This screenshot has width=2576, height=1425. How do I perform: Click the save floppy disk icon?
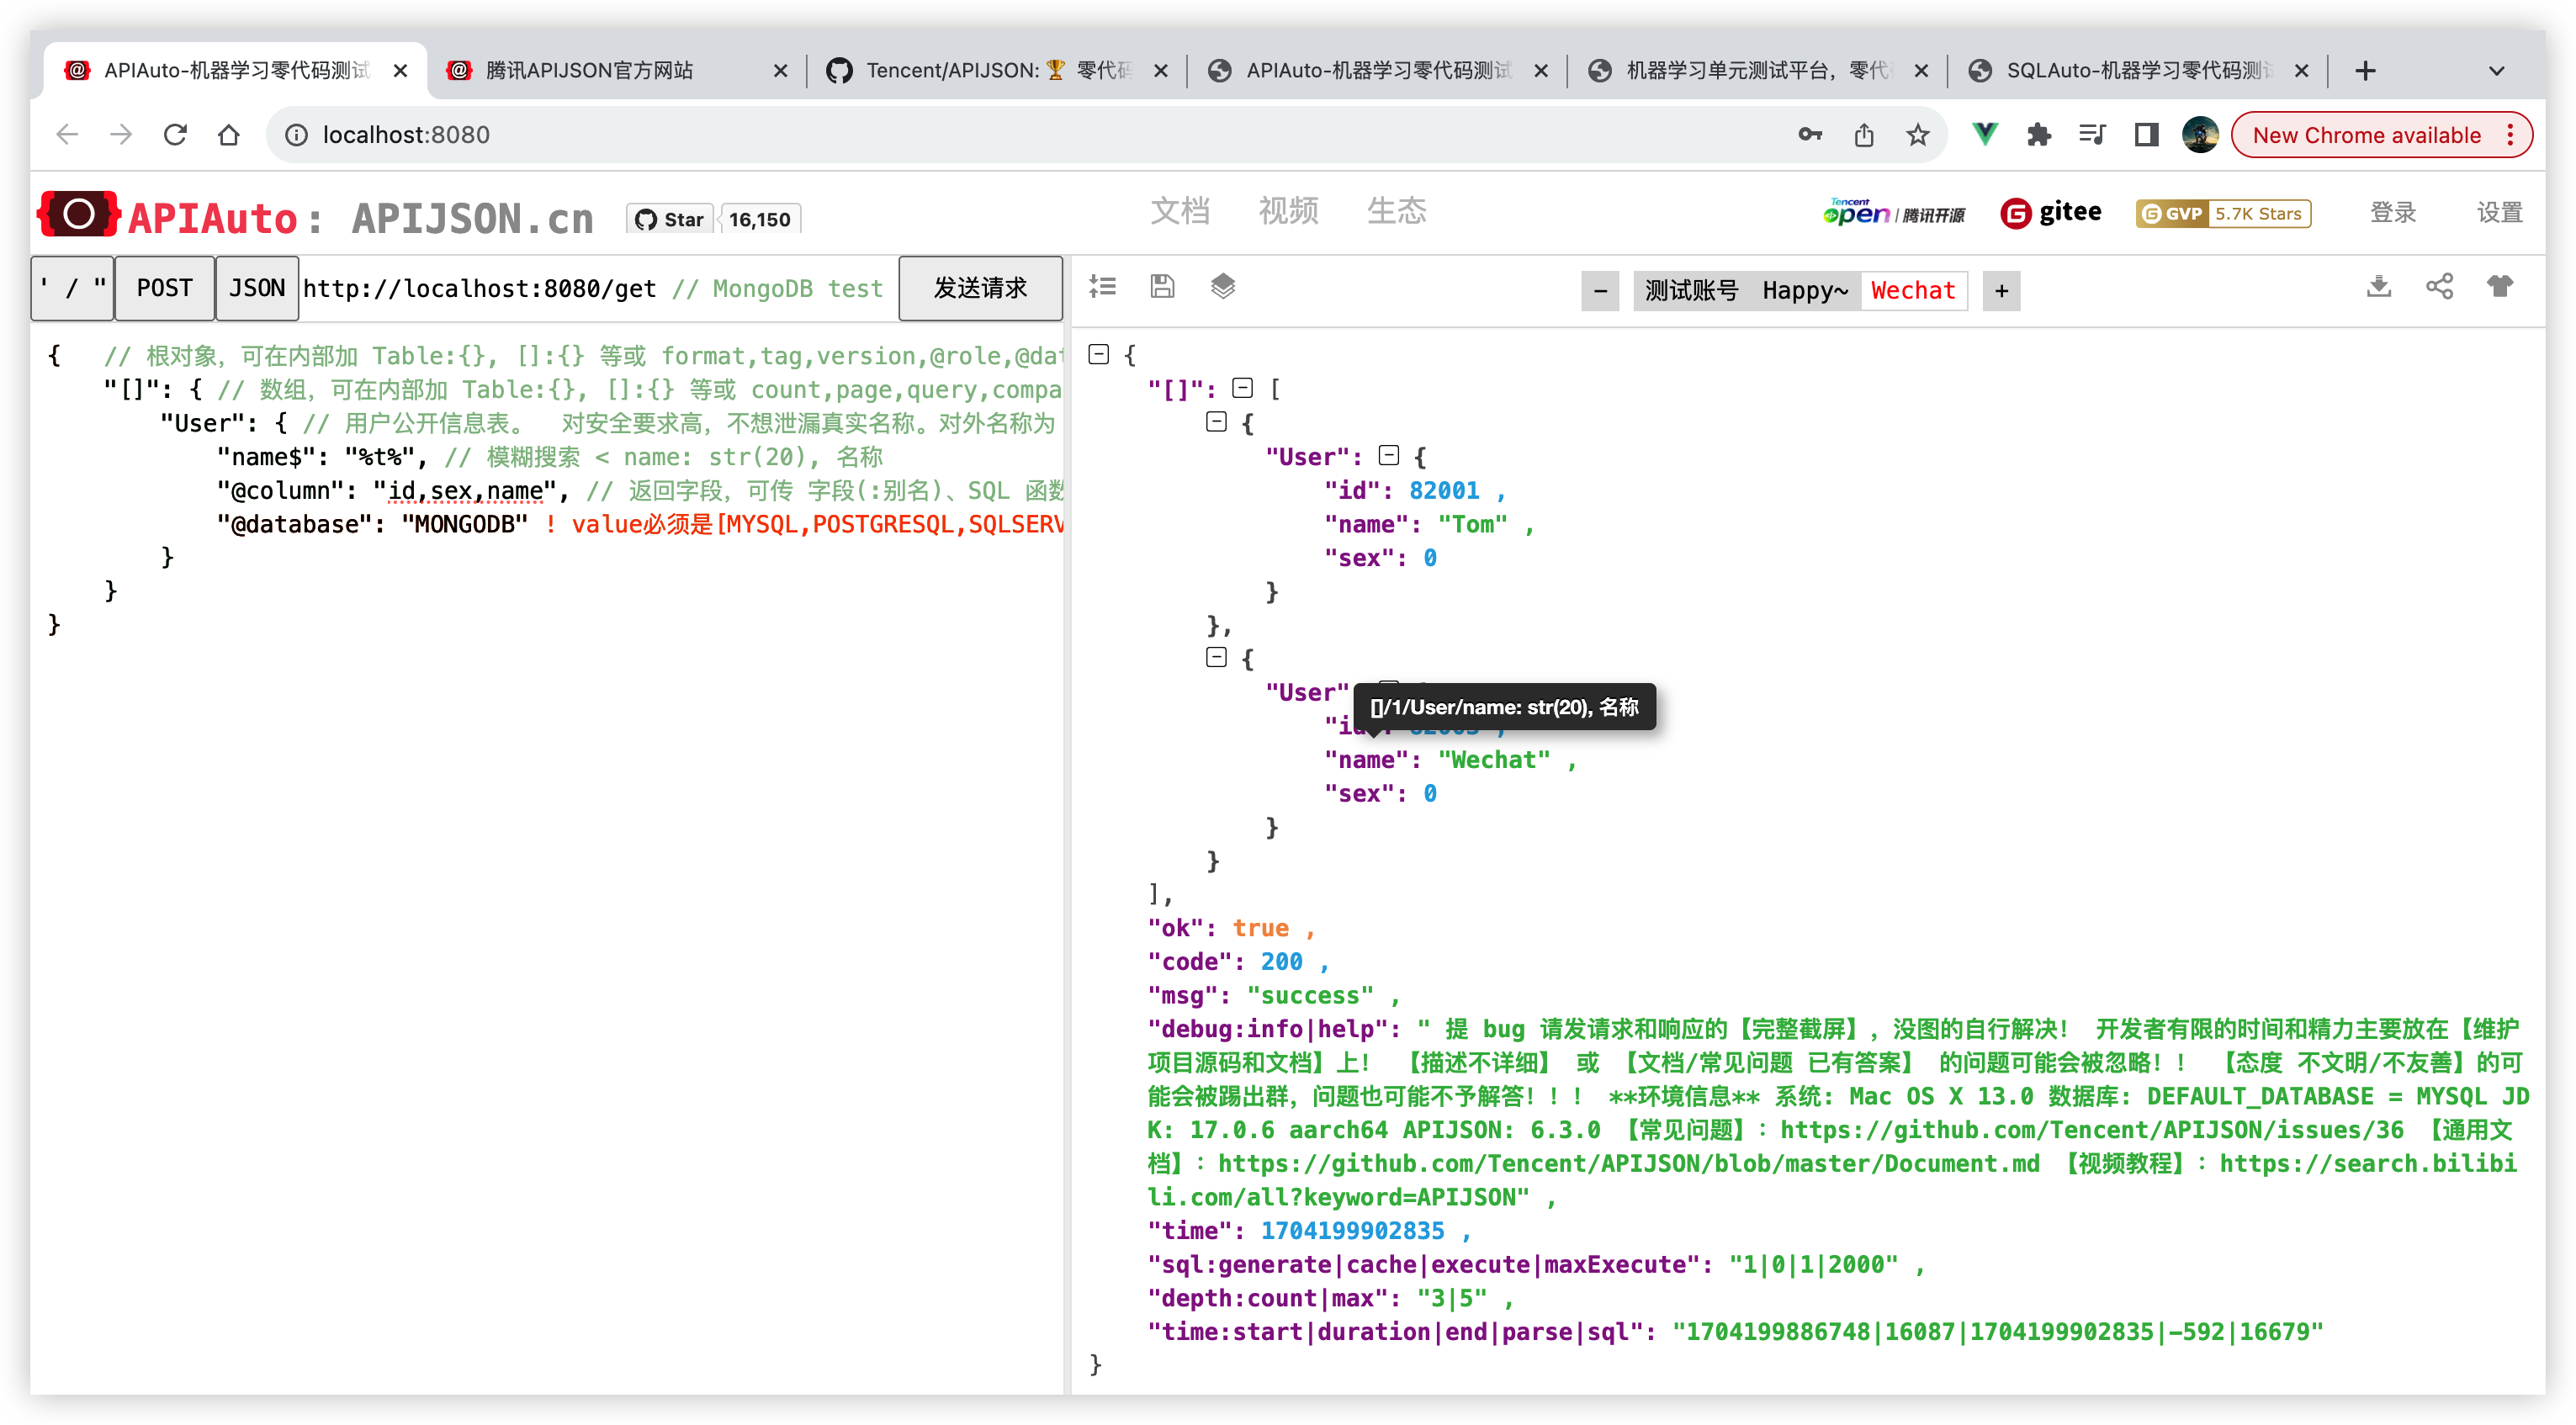tap(1162, 287)
